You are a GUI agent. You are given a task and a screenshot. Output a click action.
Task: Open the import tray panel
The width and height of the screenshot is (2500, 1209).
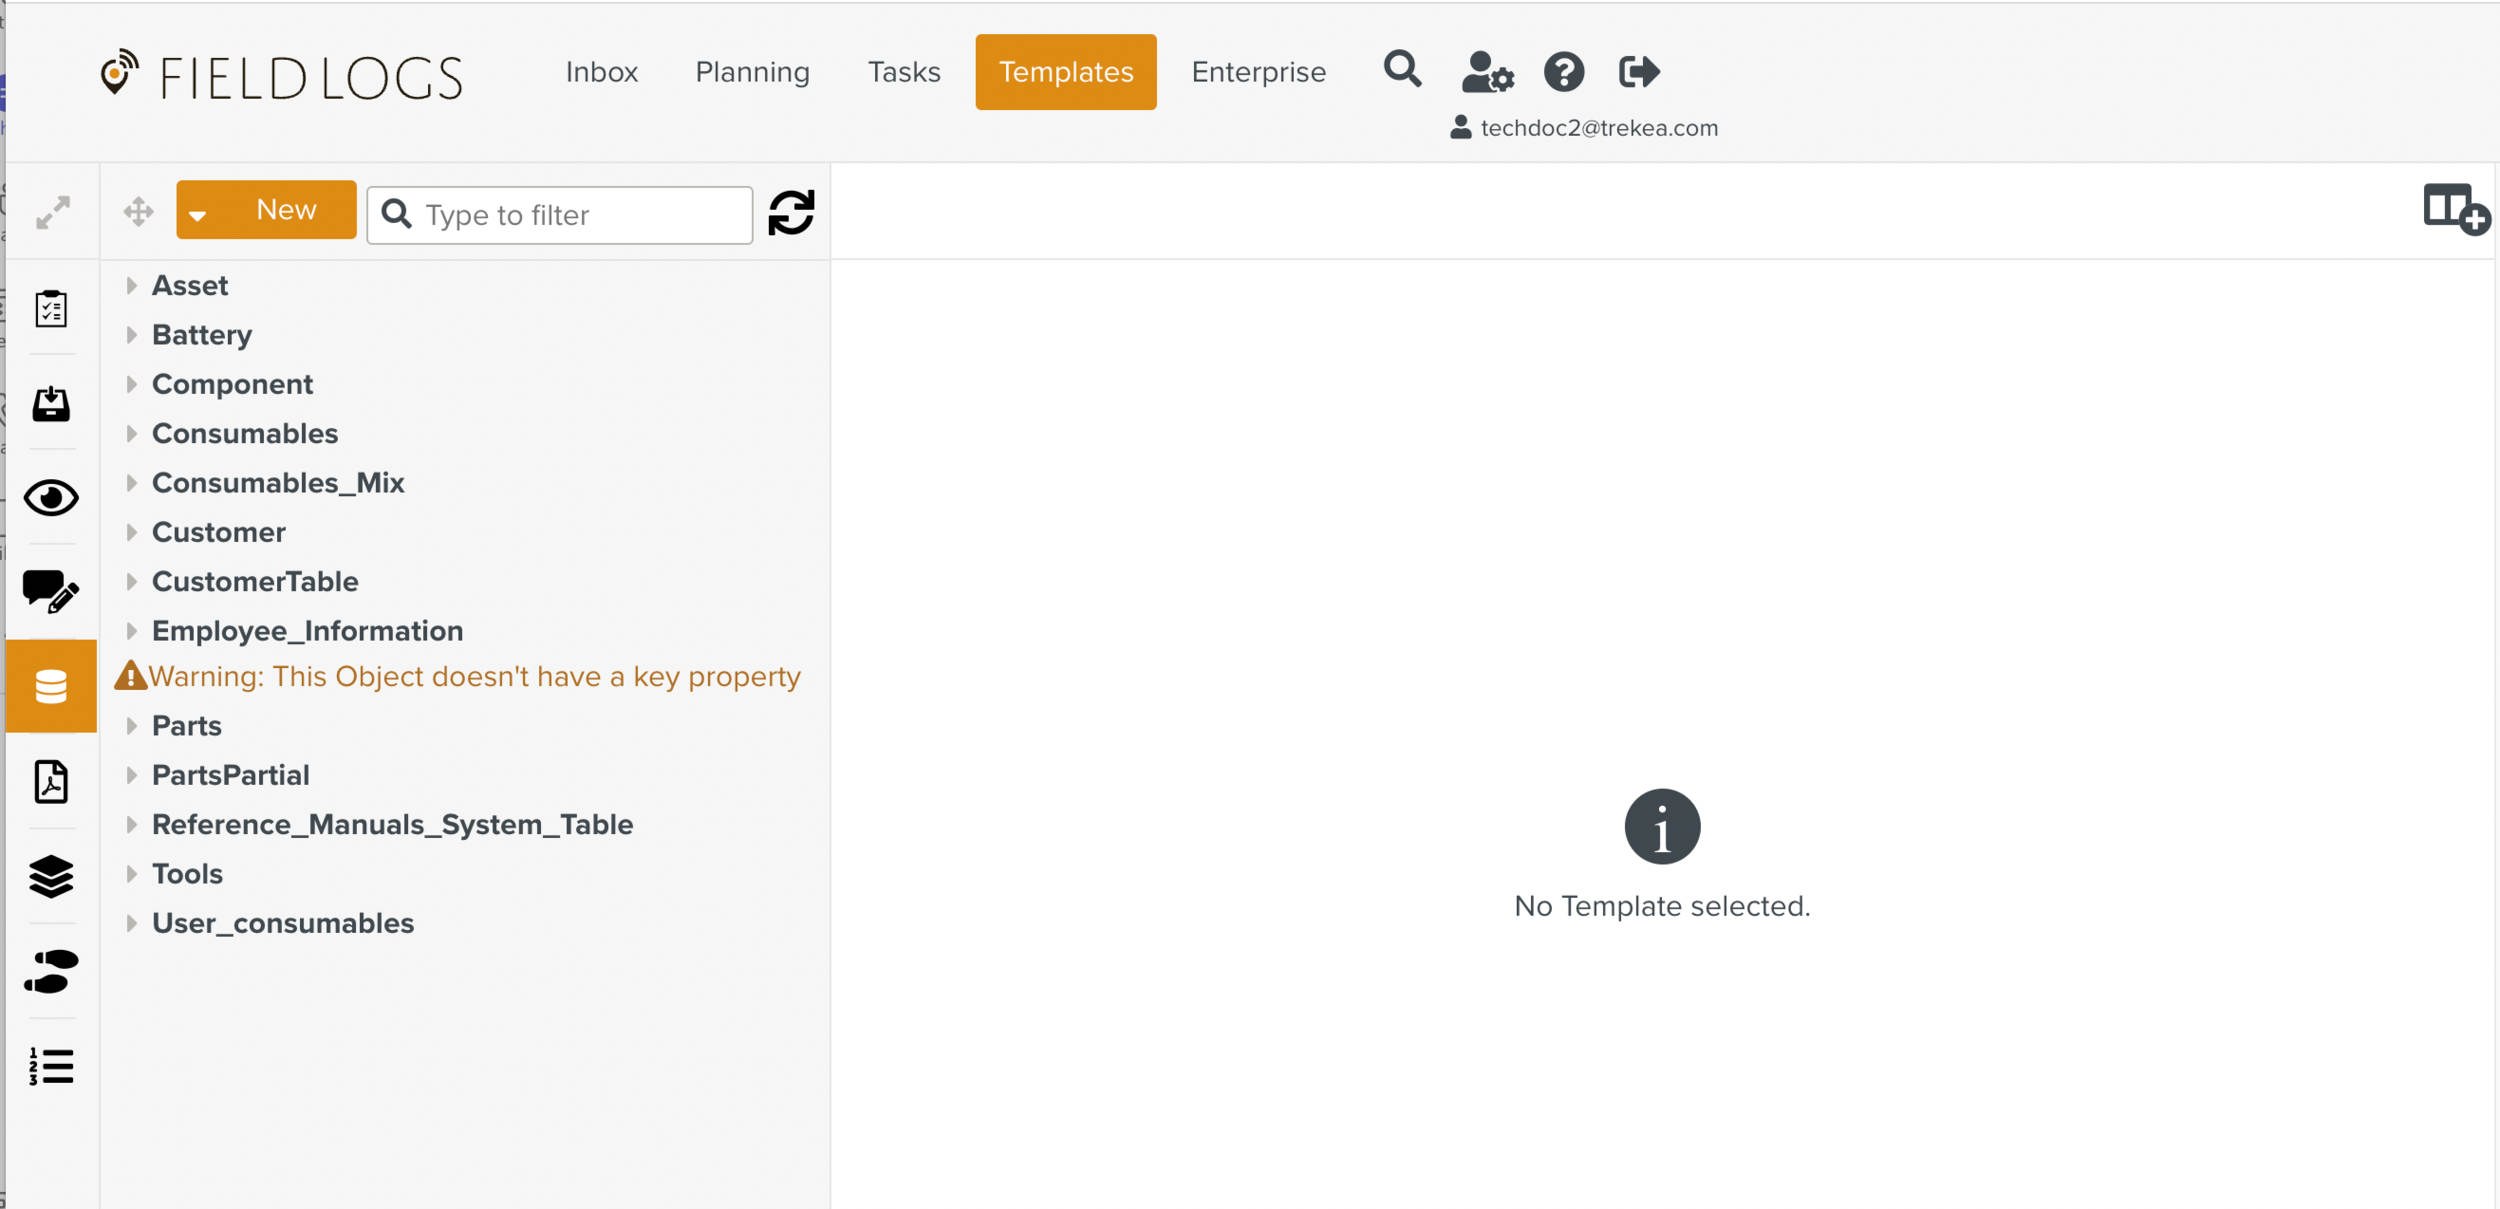pyautogui.click(x=50, y=404)
